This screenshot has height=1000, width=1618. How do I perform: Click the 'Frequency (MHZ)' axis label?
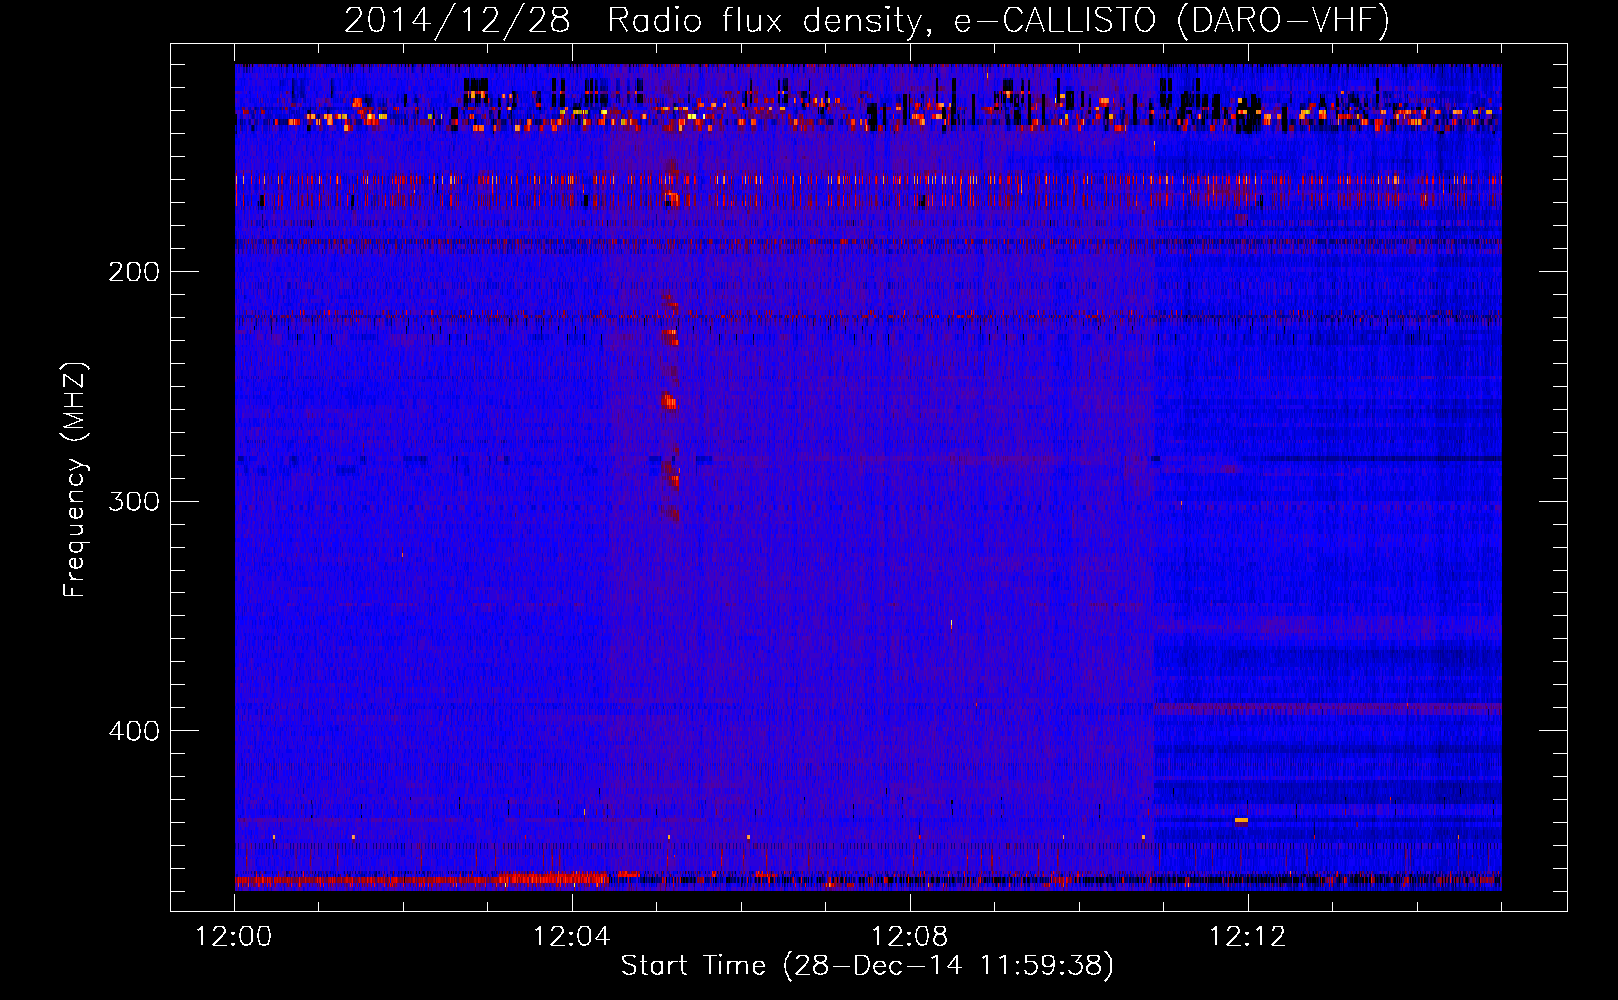(x=75, y=480)
